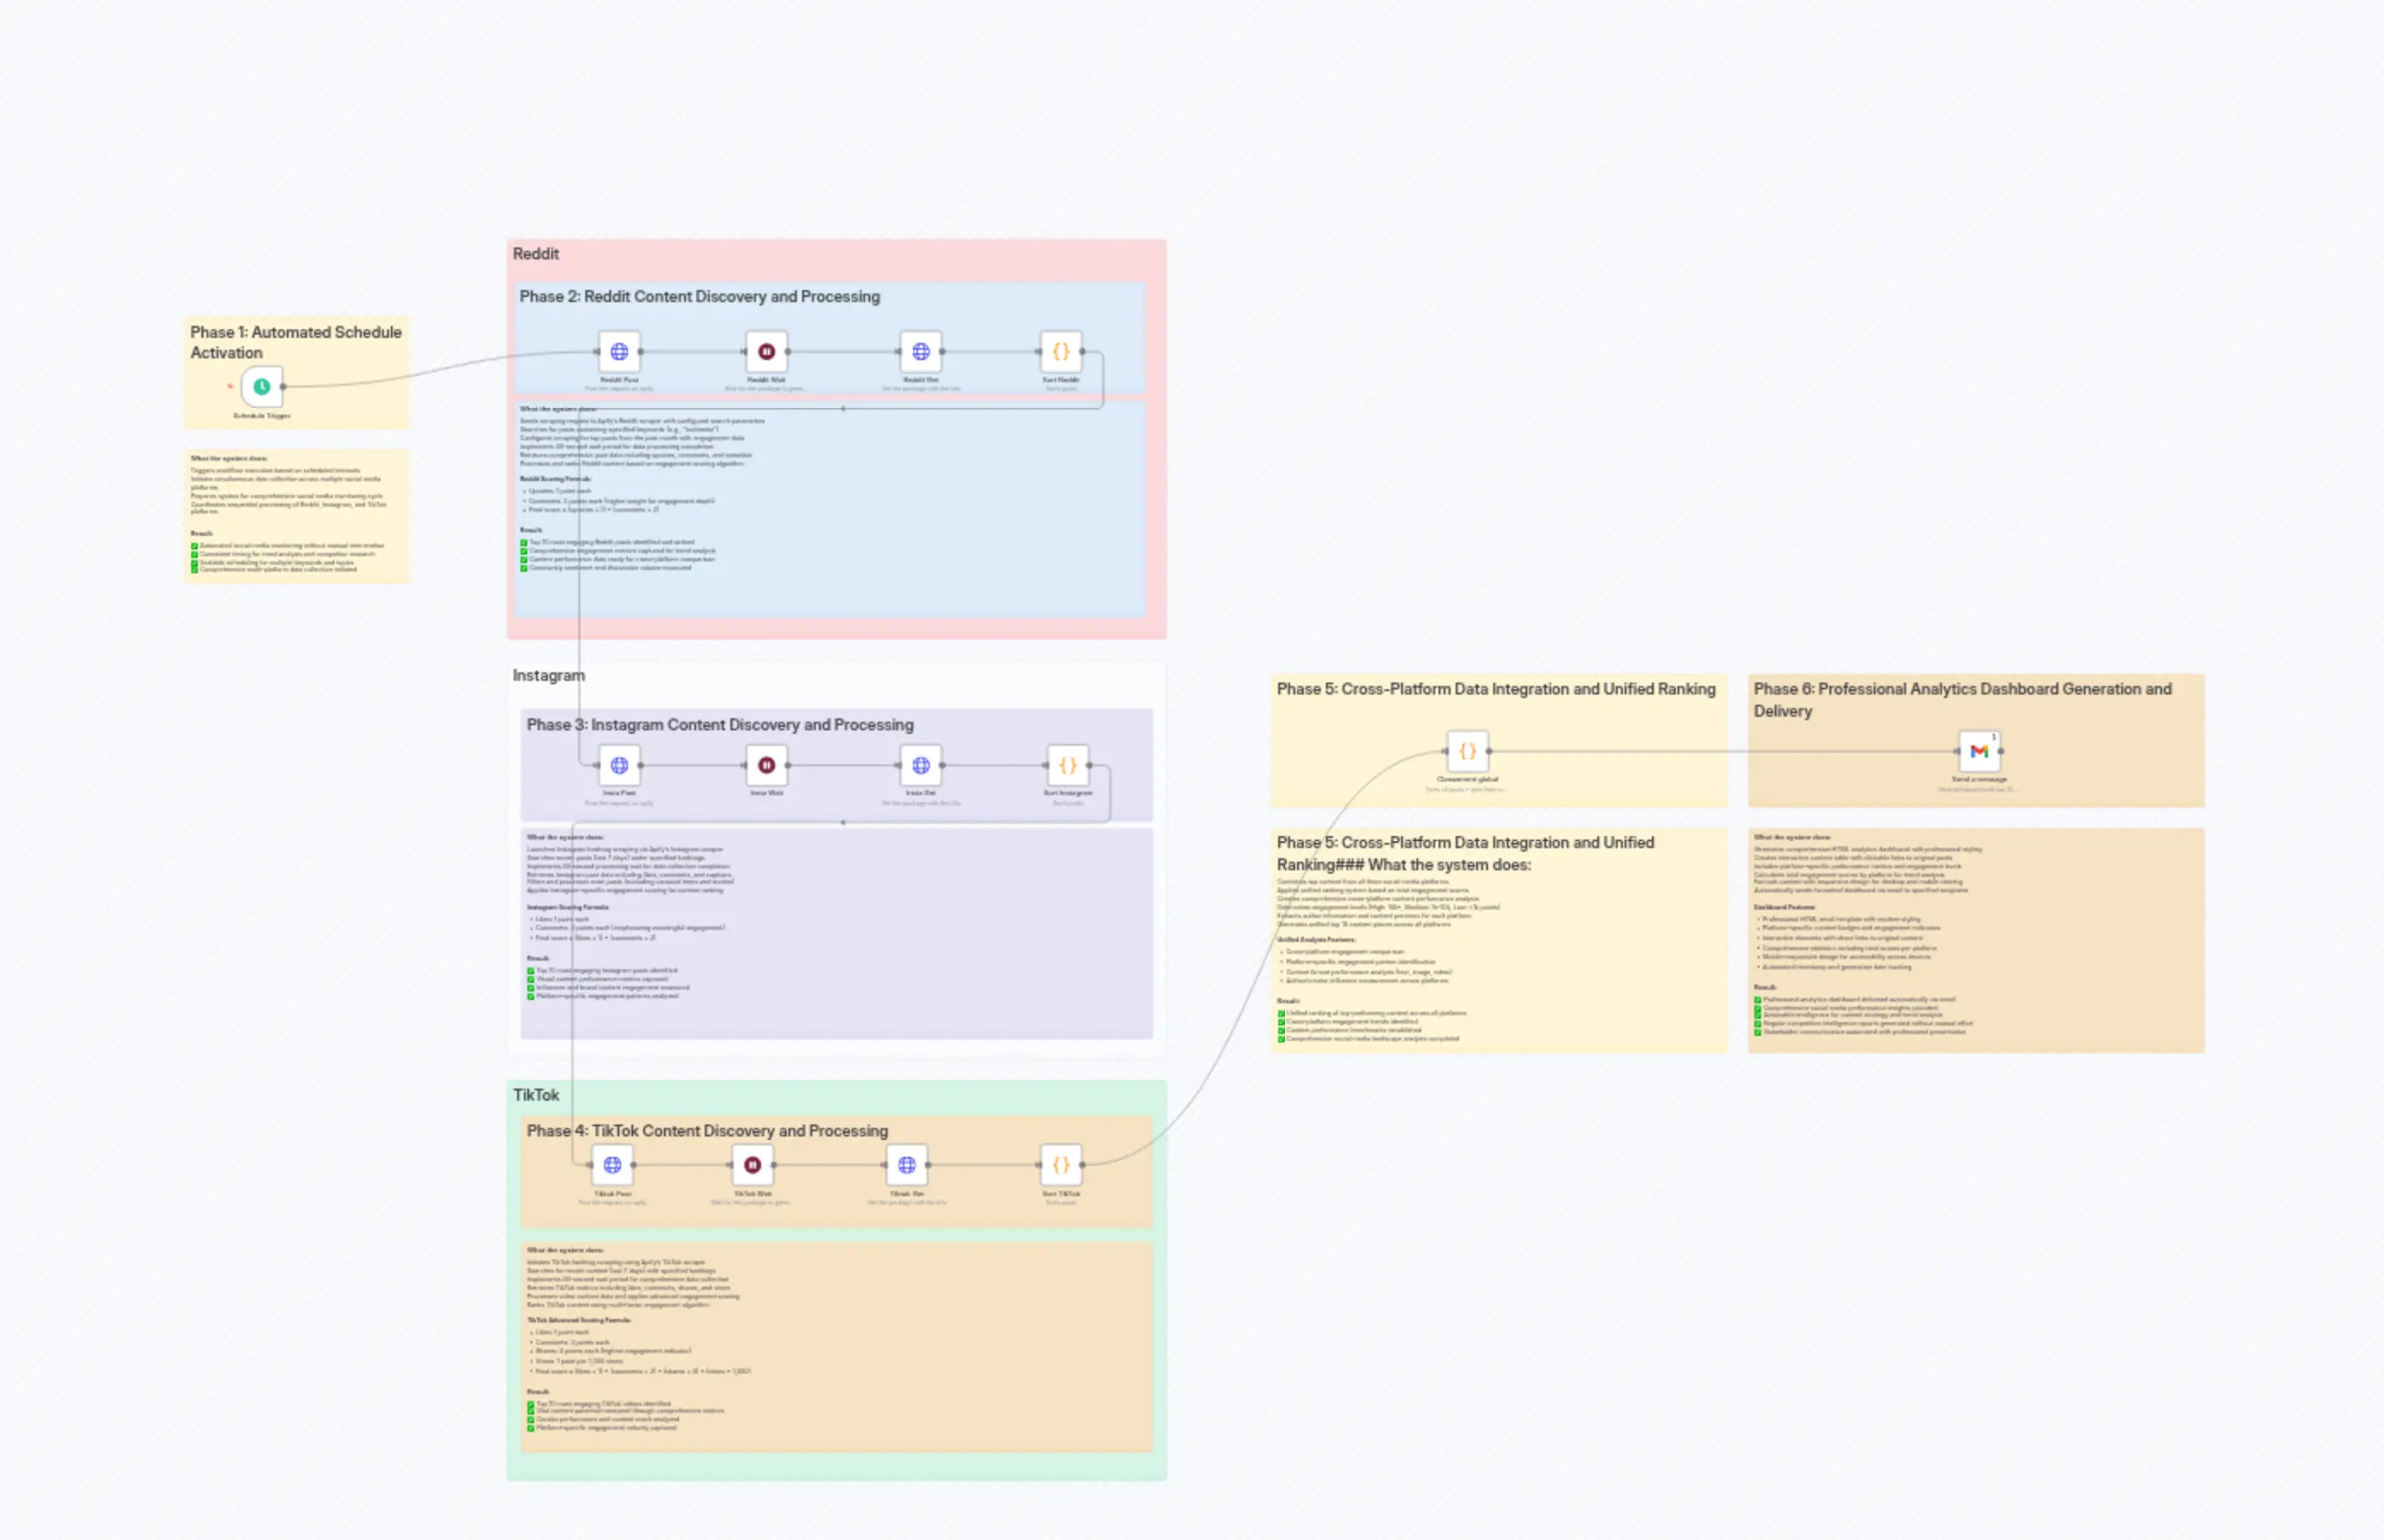Open the Reddit Get node
This screenshot has width=2384, height=1540.
point(919,351)
